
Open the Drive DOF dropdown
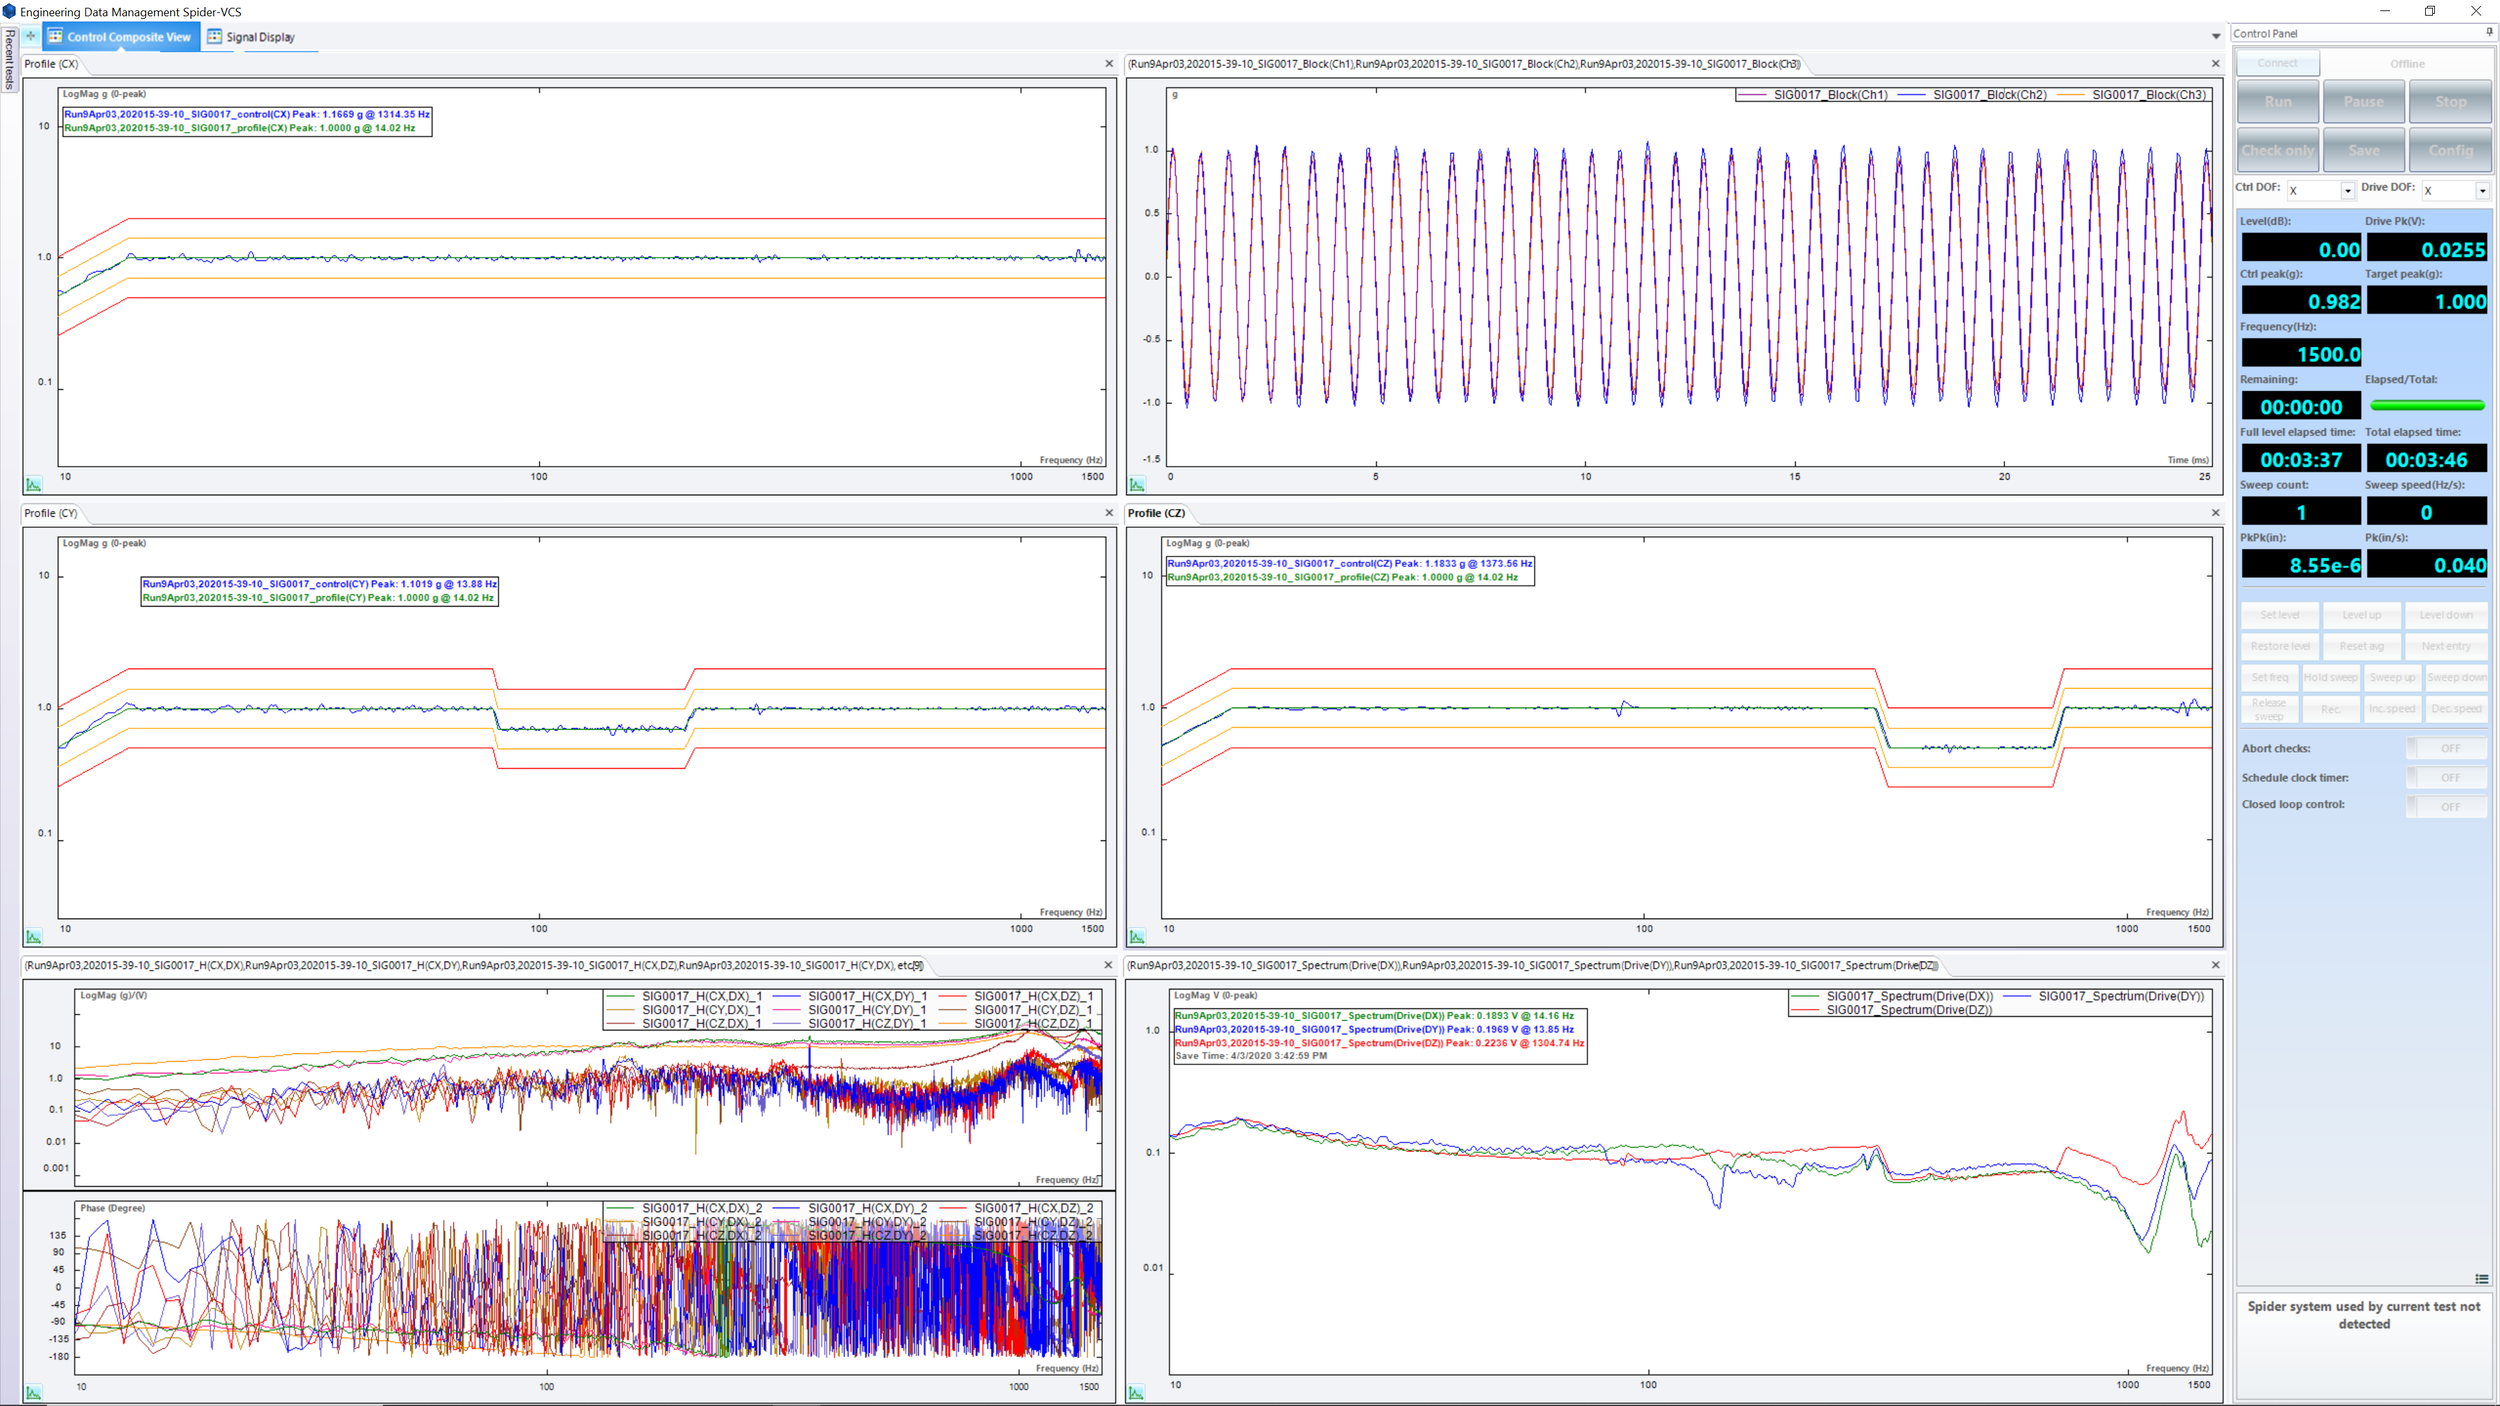coord(2482,190)
